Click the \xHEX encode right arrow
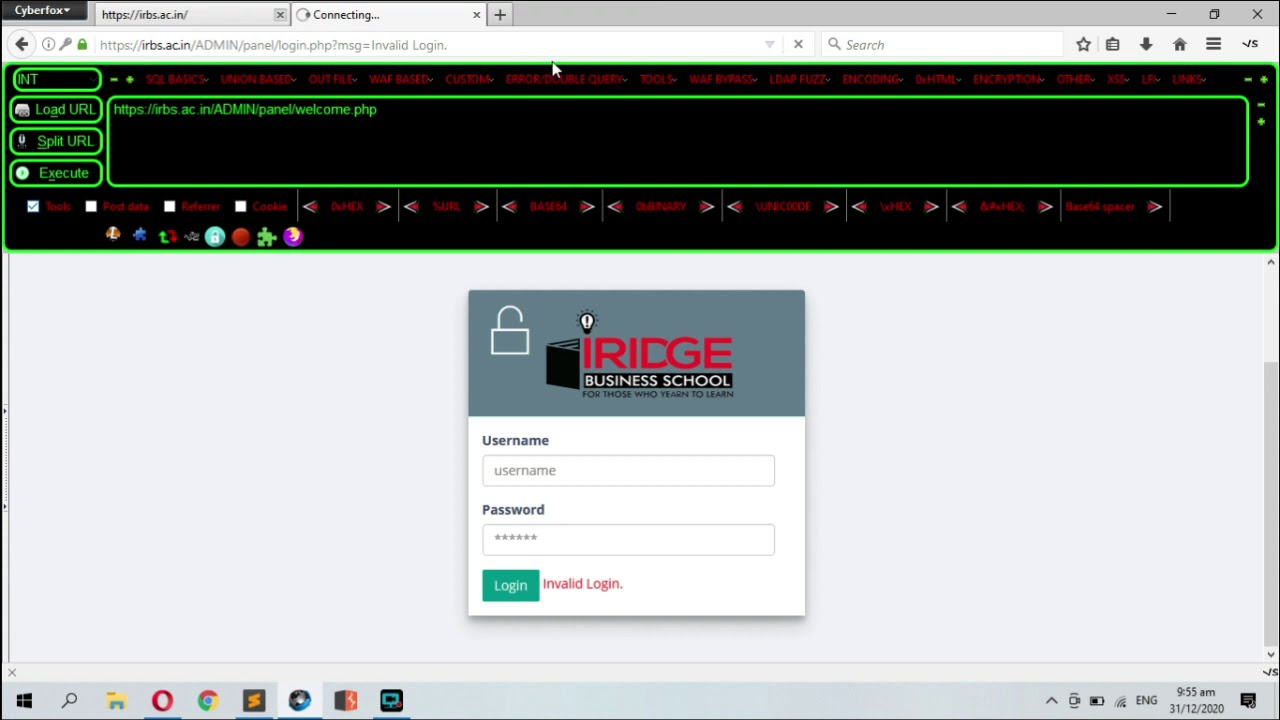This screenshot has width=1280, height=720. (931, 206)
